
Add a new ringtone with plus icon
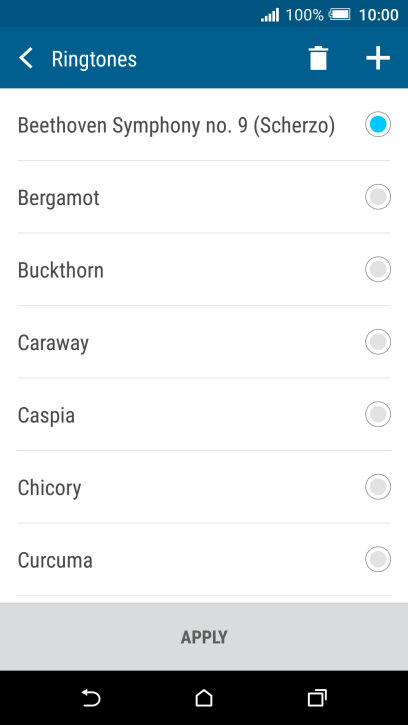[378, 59]
